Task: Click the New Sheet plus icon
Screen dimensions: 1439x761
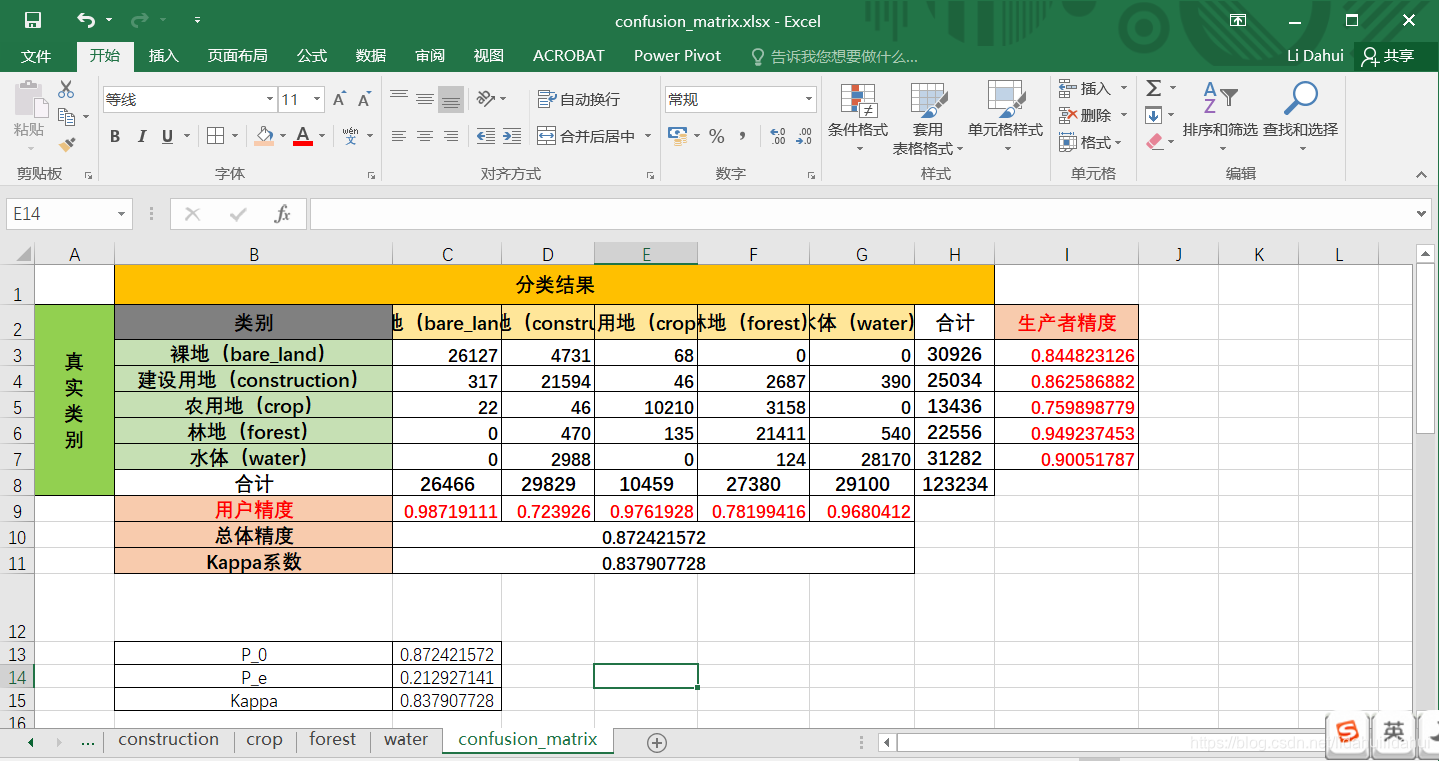Action: [x=657, y=742]
